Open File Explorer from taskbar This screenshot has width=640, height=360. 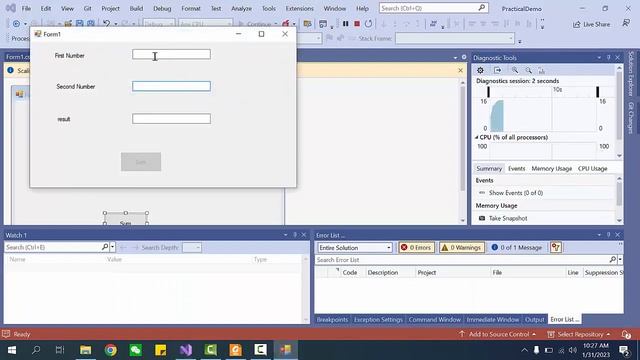point(86,350)
